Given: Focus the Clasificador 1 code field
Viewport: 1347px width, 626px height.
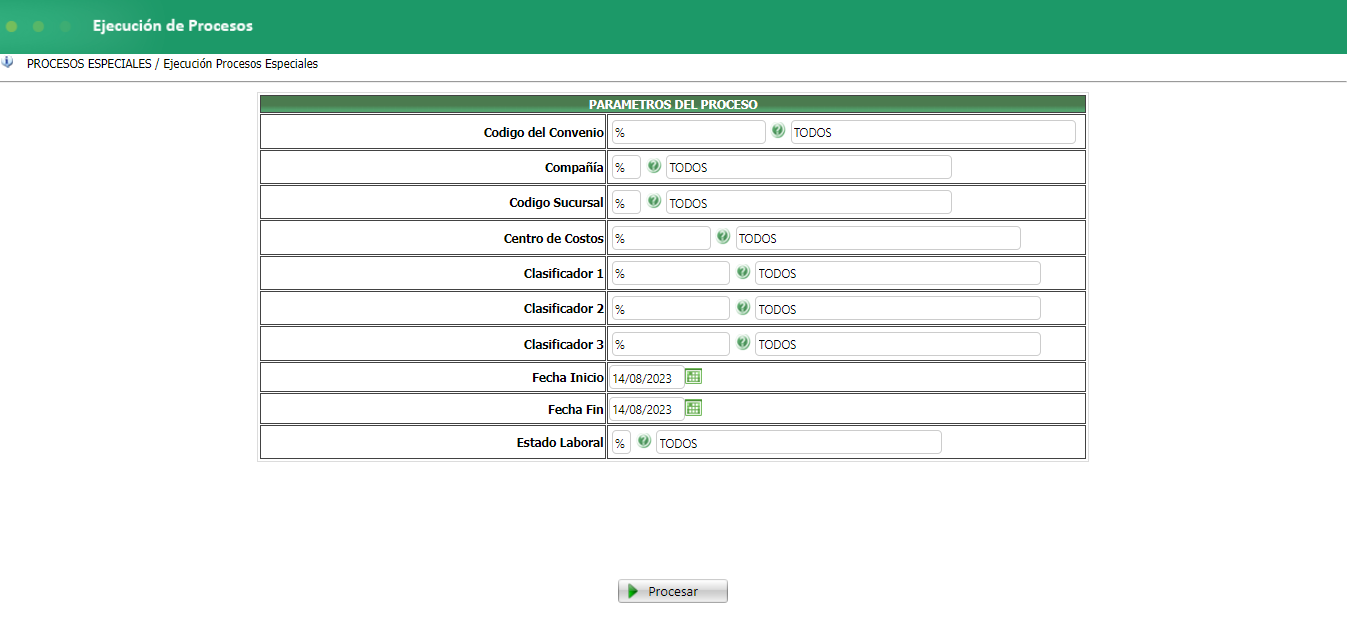Looking at the screenshot, I should pyautogui.click(x=671, y=273).
